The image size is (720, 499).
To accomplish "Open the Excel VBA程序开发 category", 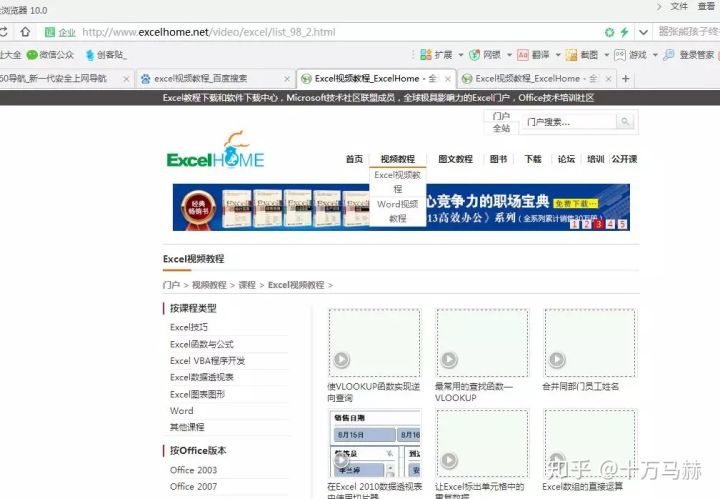I will click(x=207, y=361).
